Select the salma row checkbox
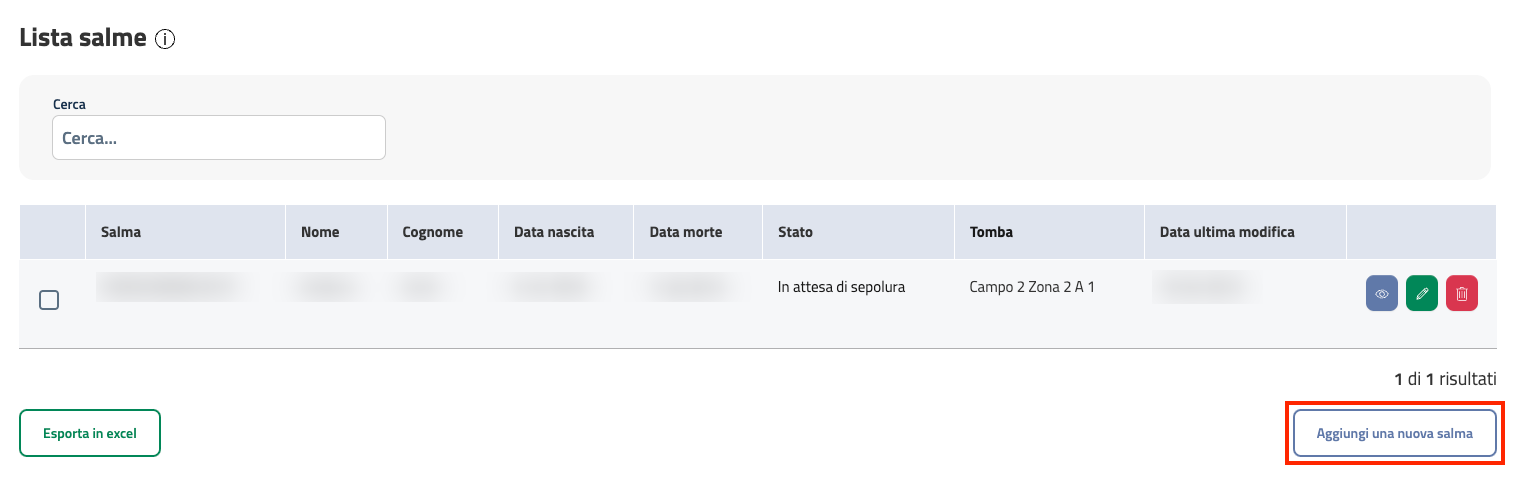 pyautogui.click(x=49, y=299)
